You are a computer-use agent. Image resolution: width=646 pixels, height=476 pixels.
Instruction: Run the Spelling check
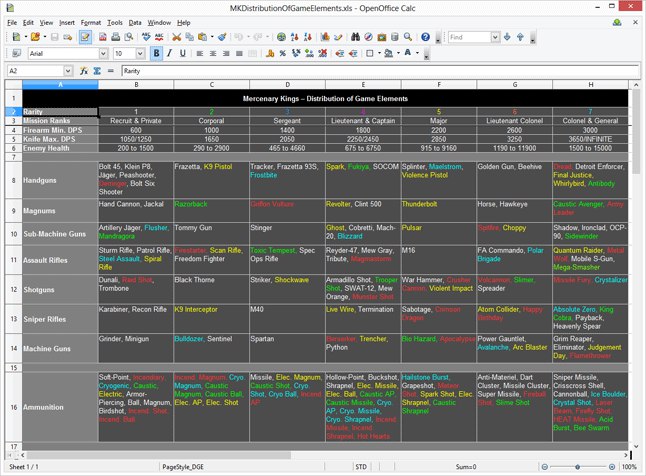tap(146, 37)
